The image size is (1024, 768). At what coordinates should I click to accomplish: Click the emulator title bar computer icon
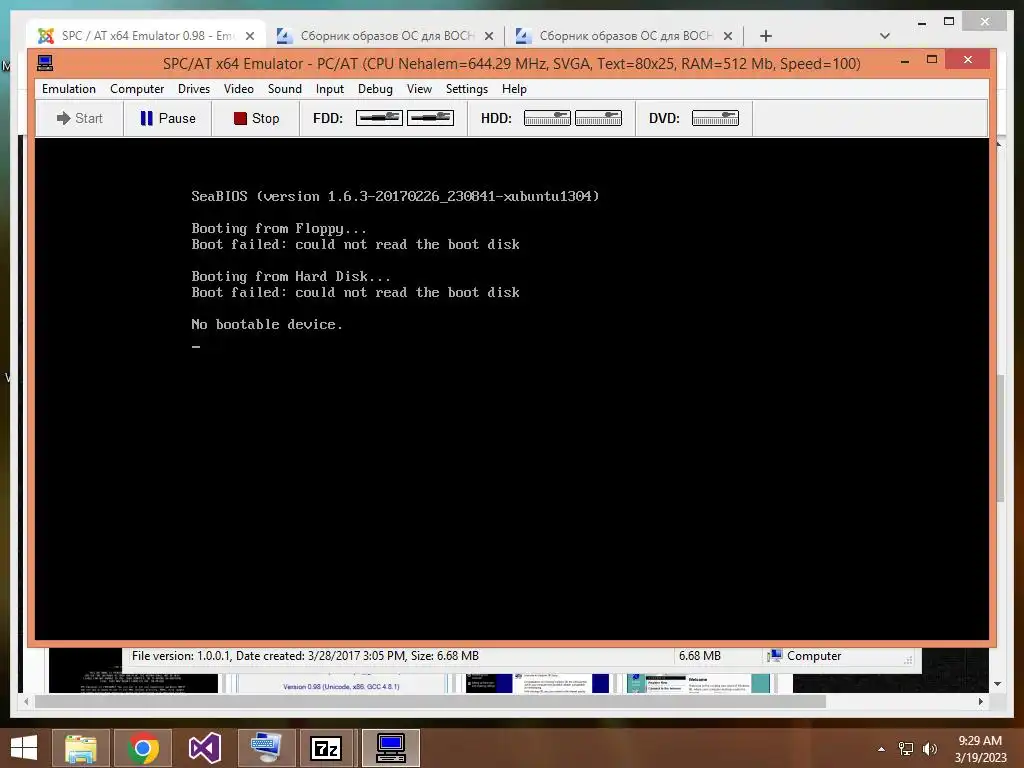coord(45,63)
